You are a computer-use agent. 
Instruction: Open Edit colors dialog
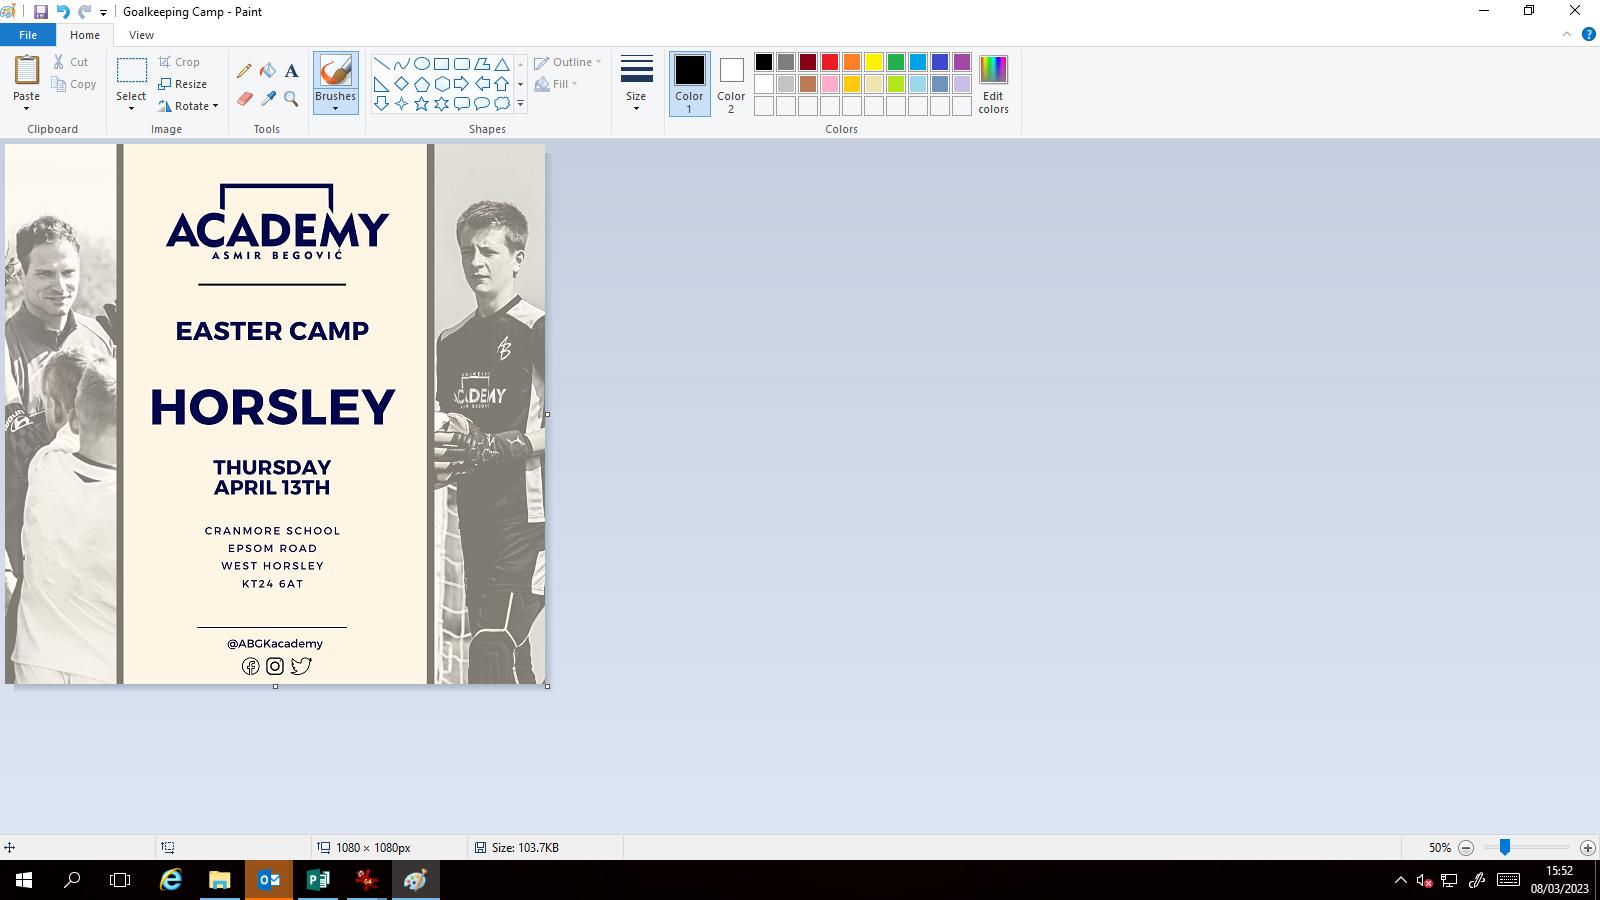pyautogui.click(x=993, y=84)
